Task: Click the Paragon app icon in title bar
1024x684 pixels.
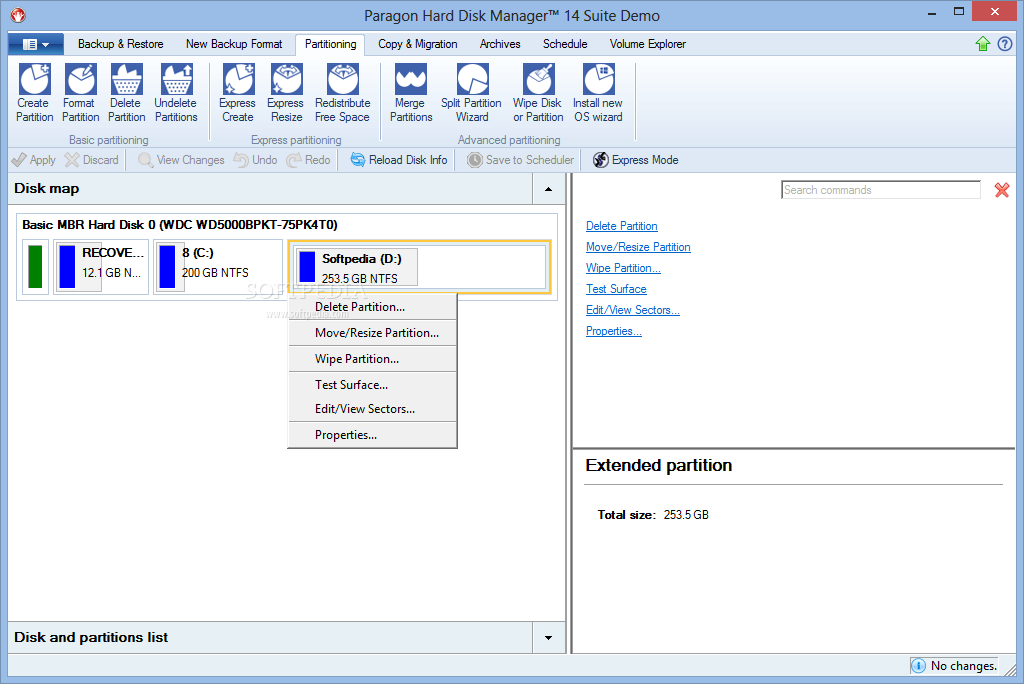Action: click(x=18, y=15)
